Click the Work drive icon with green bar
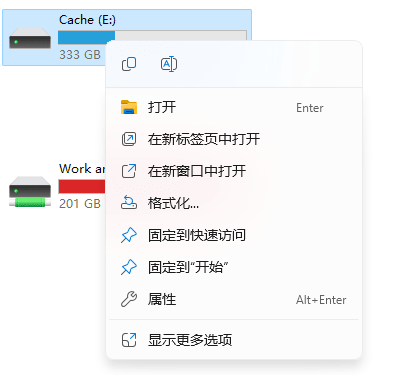410x375 pixels. coord(30,192)
